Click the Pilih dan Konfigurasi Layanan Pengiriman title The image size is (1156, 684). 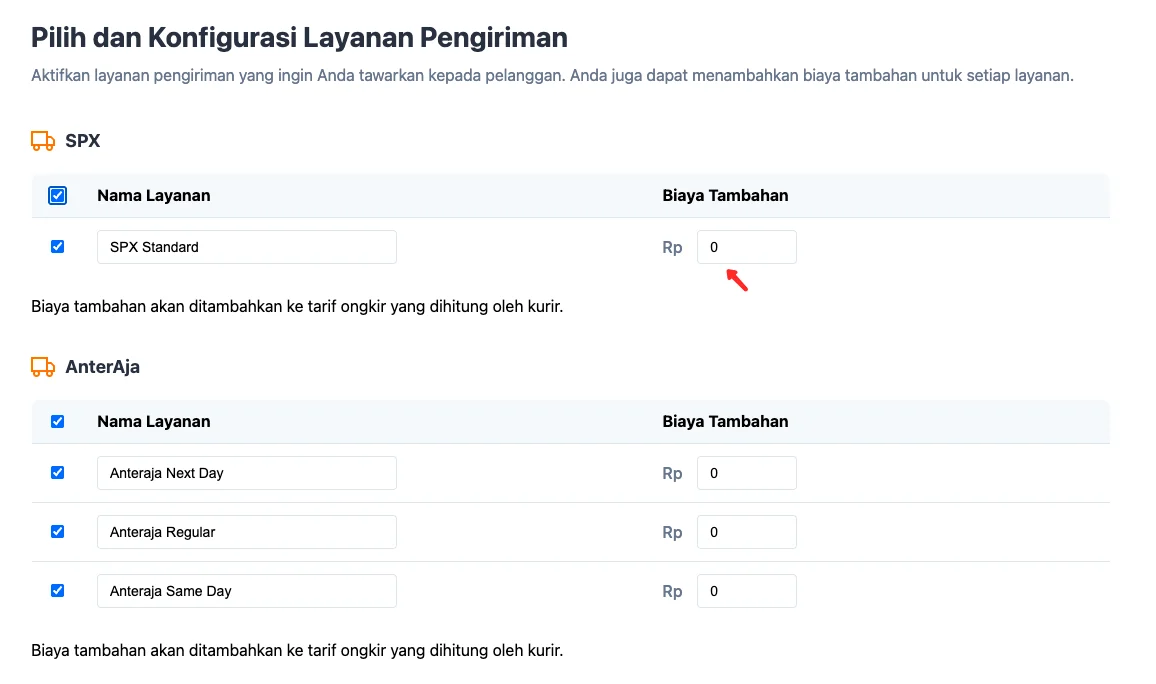tap(300, 37)
